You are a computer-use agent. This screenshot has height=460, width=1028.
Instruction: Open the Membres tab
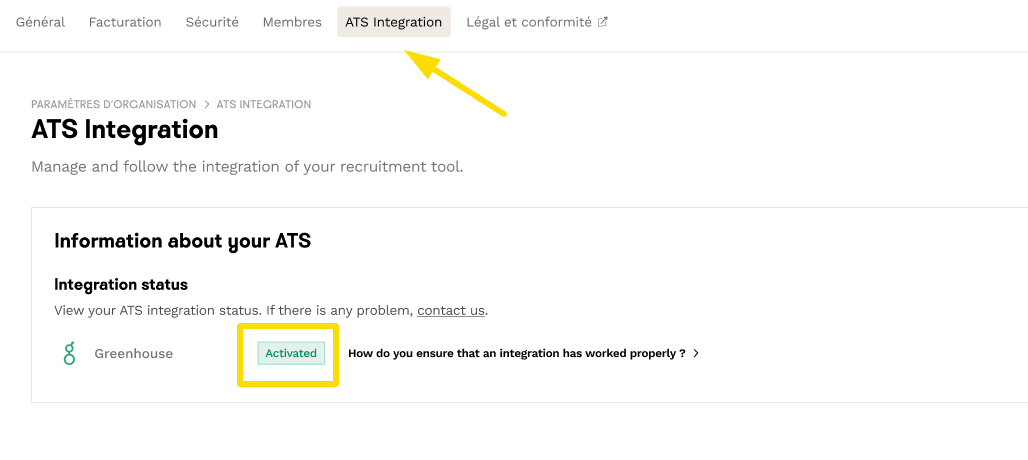point(292,22)
